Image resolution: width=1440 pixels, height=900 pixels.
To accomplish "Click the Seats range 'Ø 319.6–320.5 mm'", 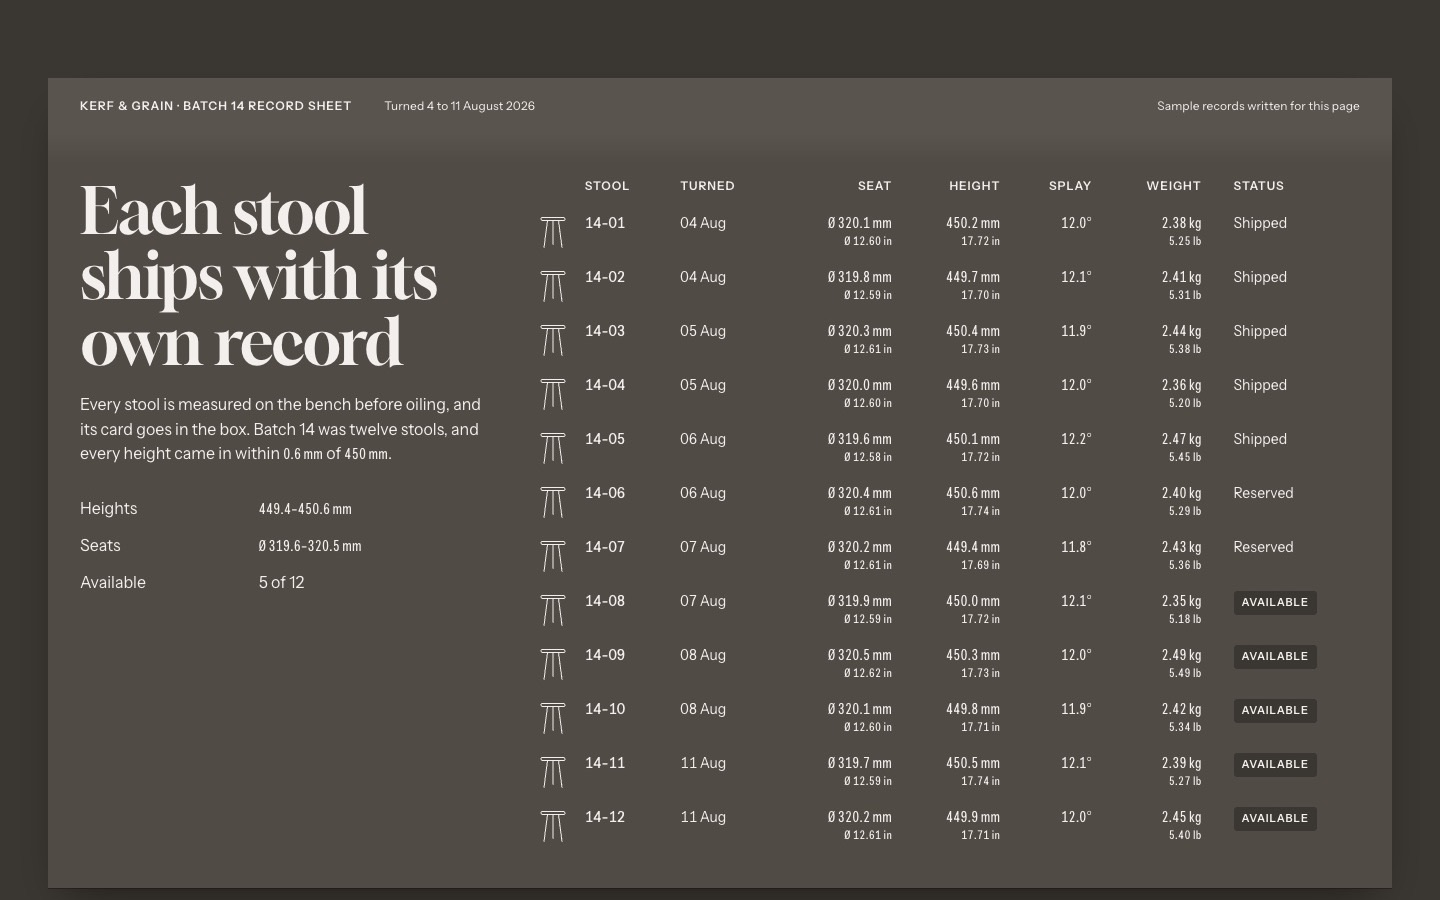I will pos(310,546).
